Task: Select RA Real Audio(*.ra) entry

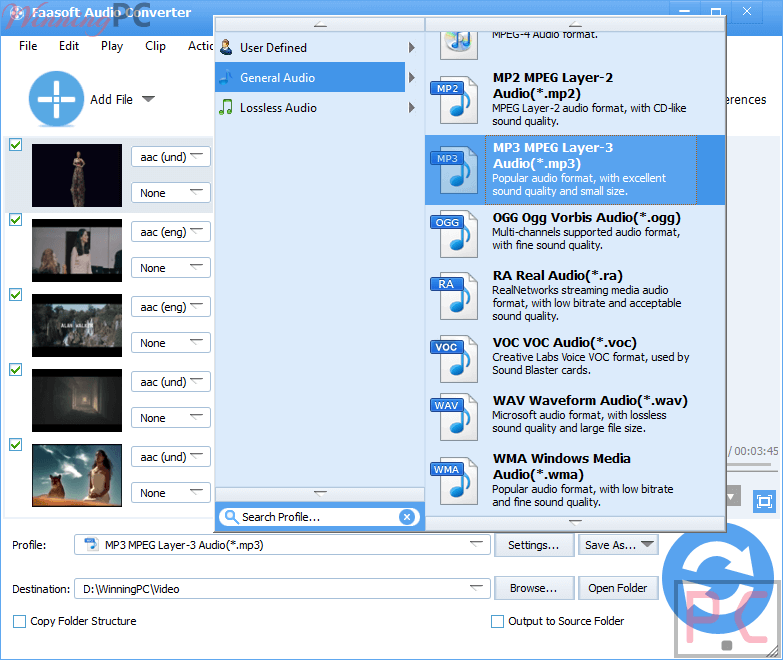Action: pos(575,296)
